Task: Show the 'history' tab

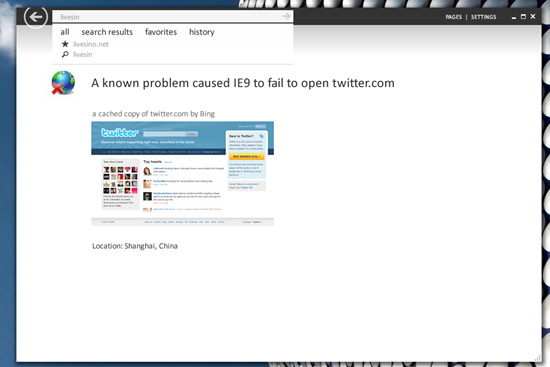Action: 202,32
